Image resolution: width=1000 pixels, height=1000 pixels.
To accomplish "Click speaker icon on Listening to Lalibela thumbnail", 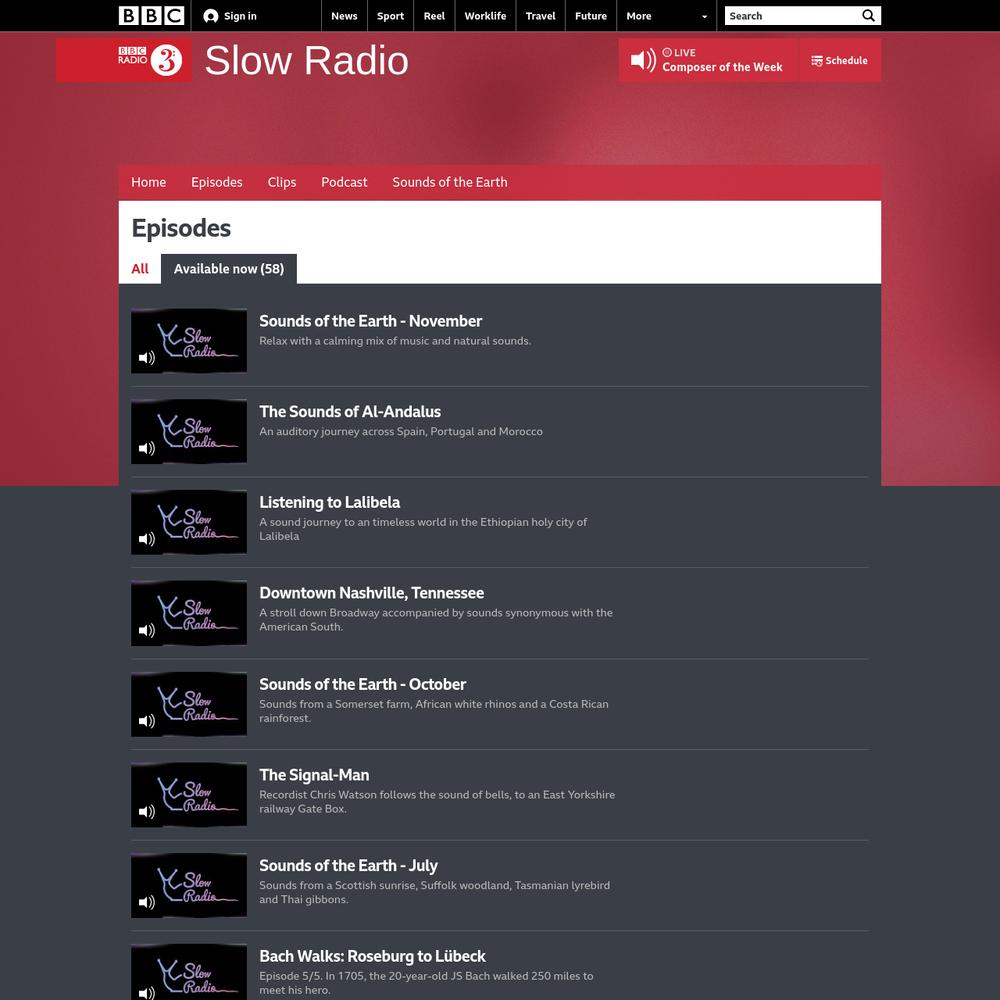I will pyautogui.click(x=147, y=539).
